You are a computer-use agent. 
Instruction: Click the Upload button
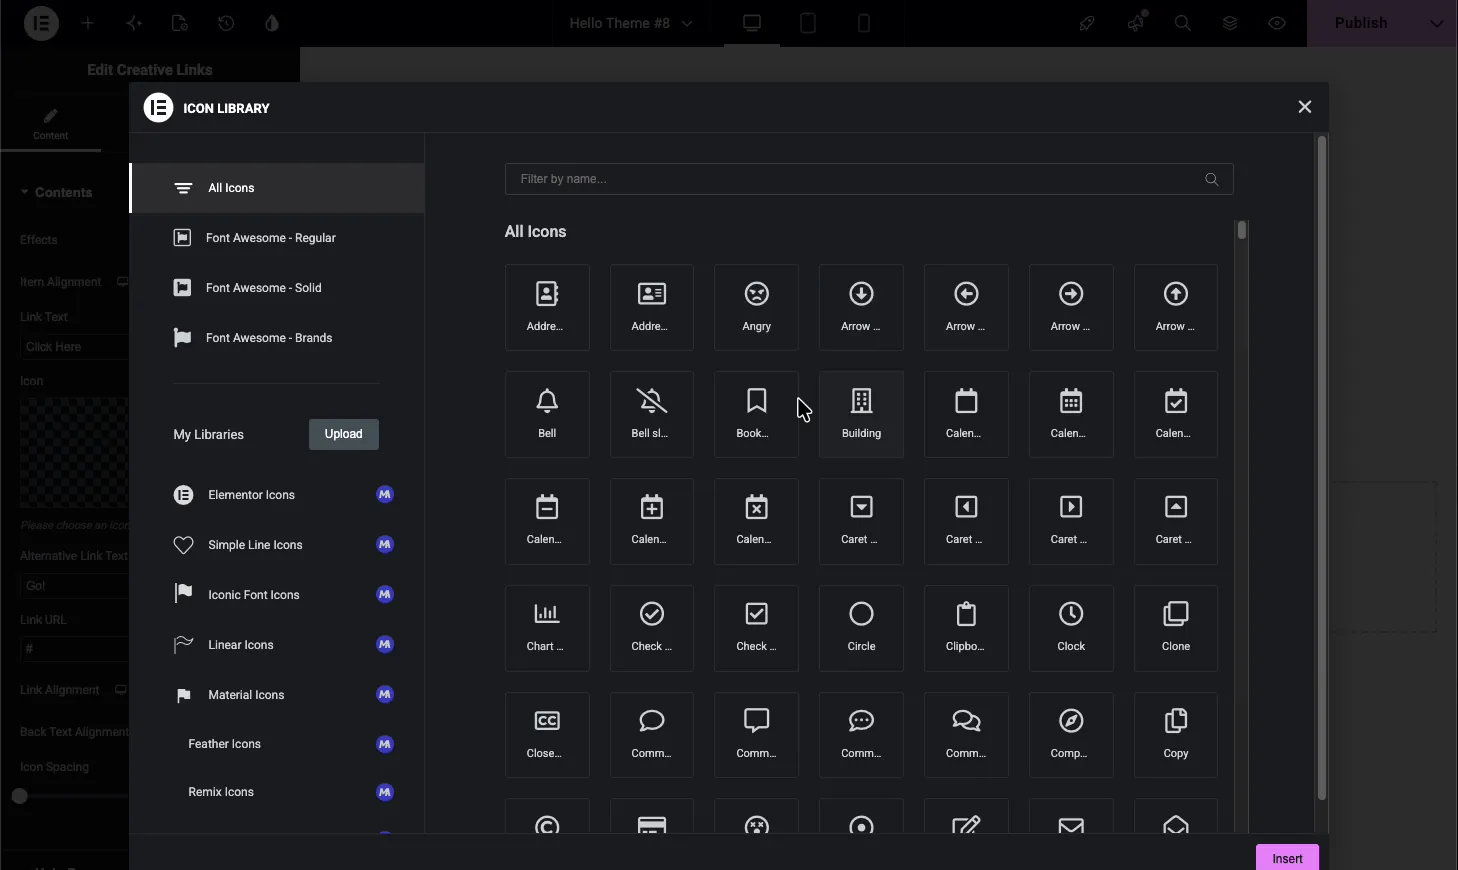[343, 434]
